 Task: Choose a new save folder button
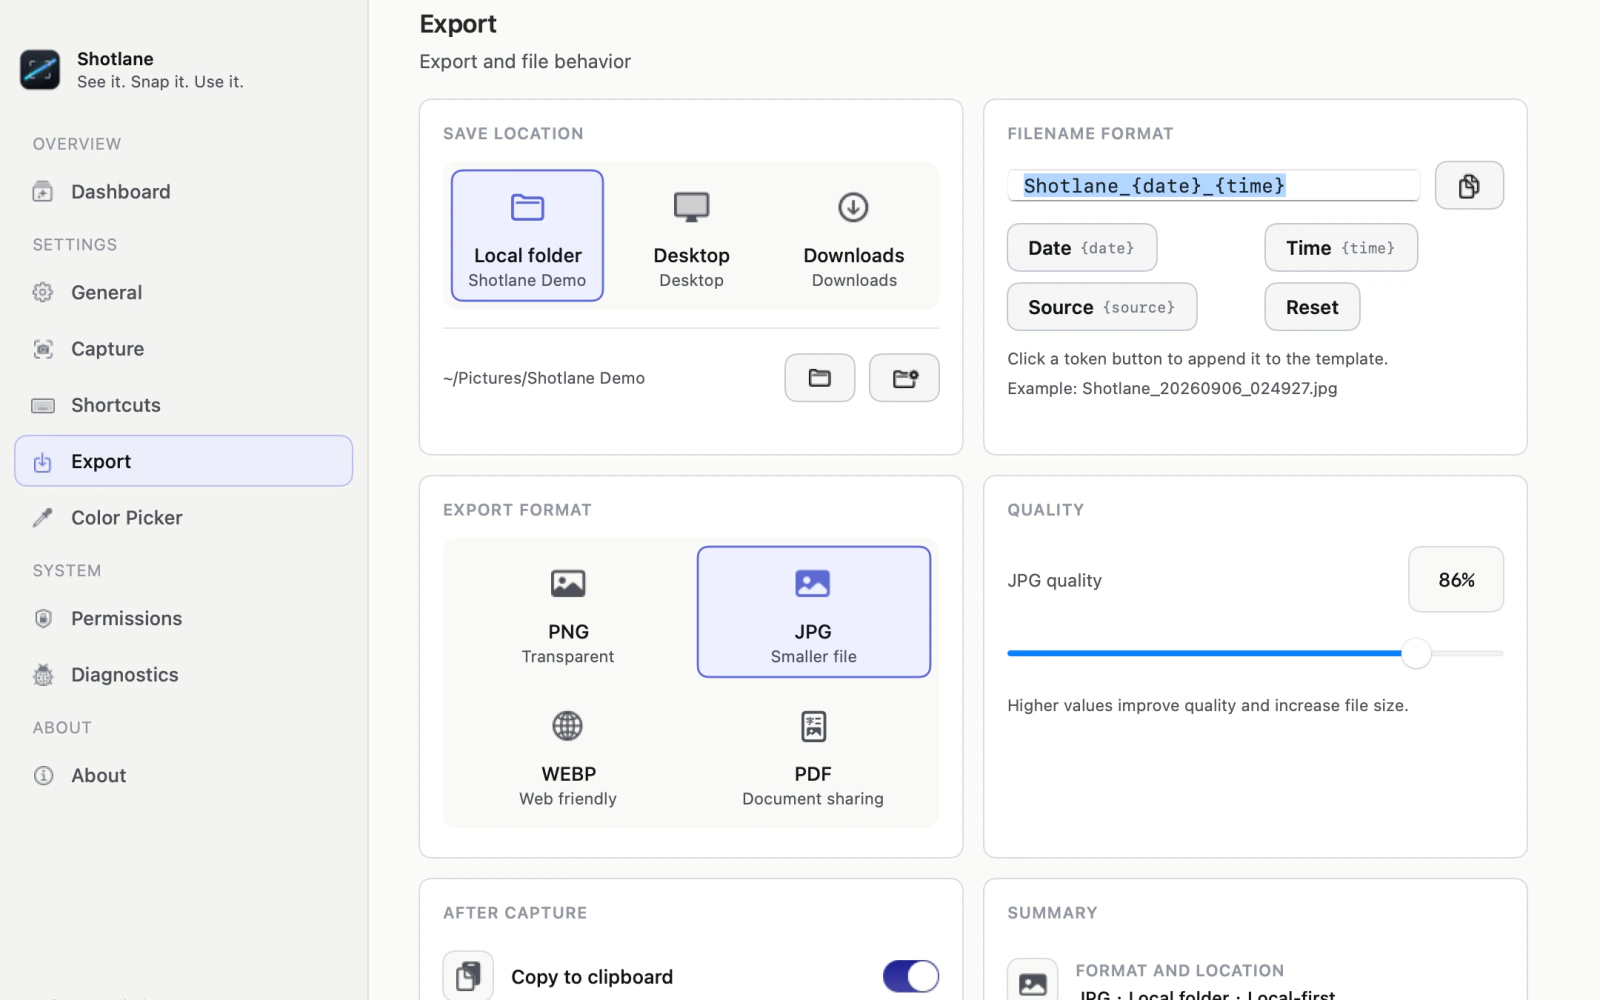[x=904, y=378]
